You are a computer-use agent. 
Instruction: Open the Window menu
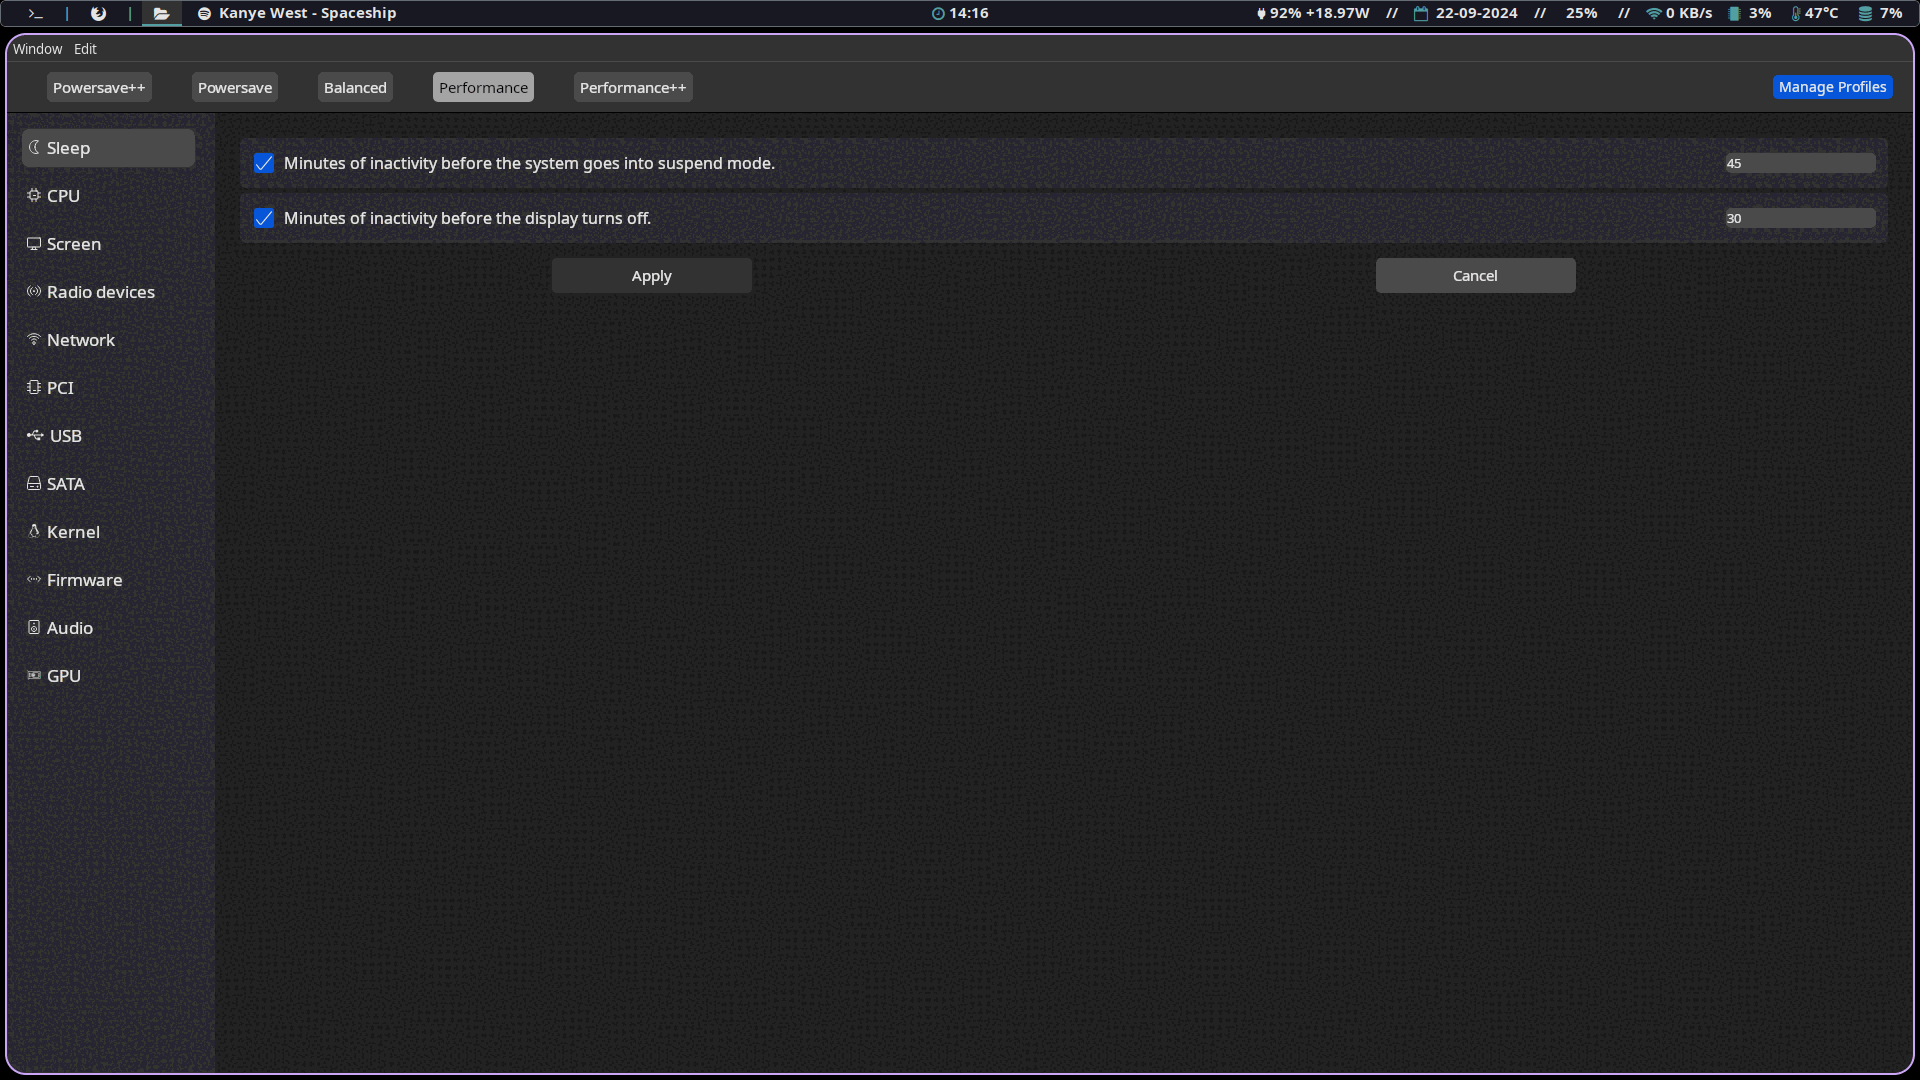pyautogui.click(x=37, y=49)
